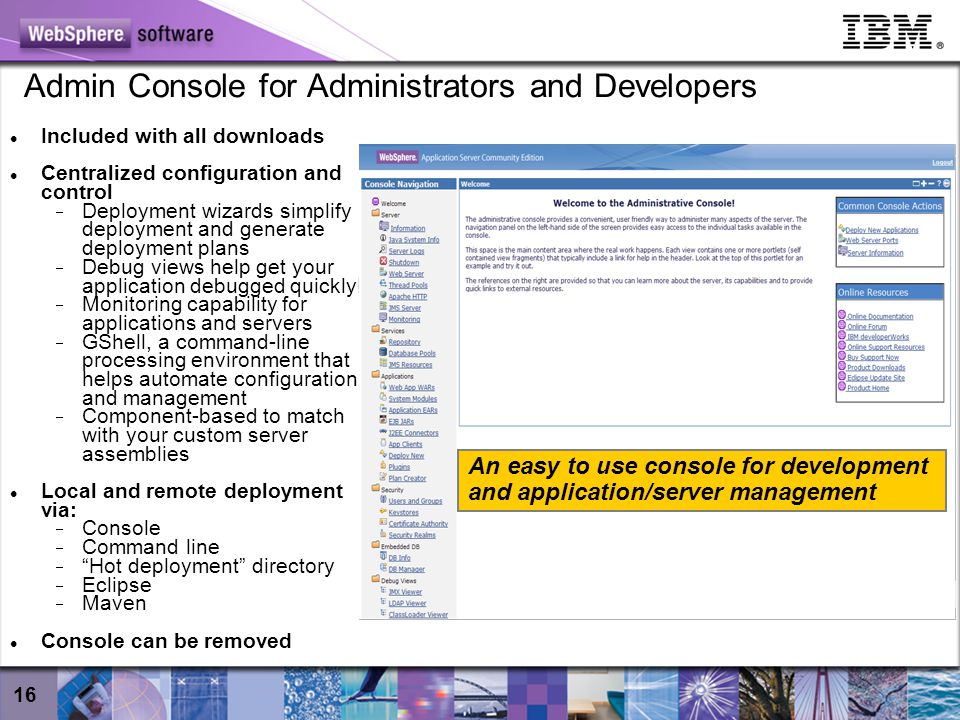Click the Database Pools cylinder icon
The height and width of the screenshot is (720, 960).
383,352
